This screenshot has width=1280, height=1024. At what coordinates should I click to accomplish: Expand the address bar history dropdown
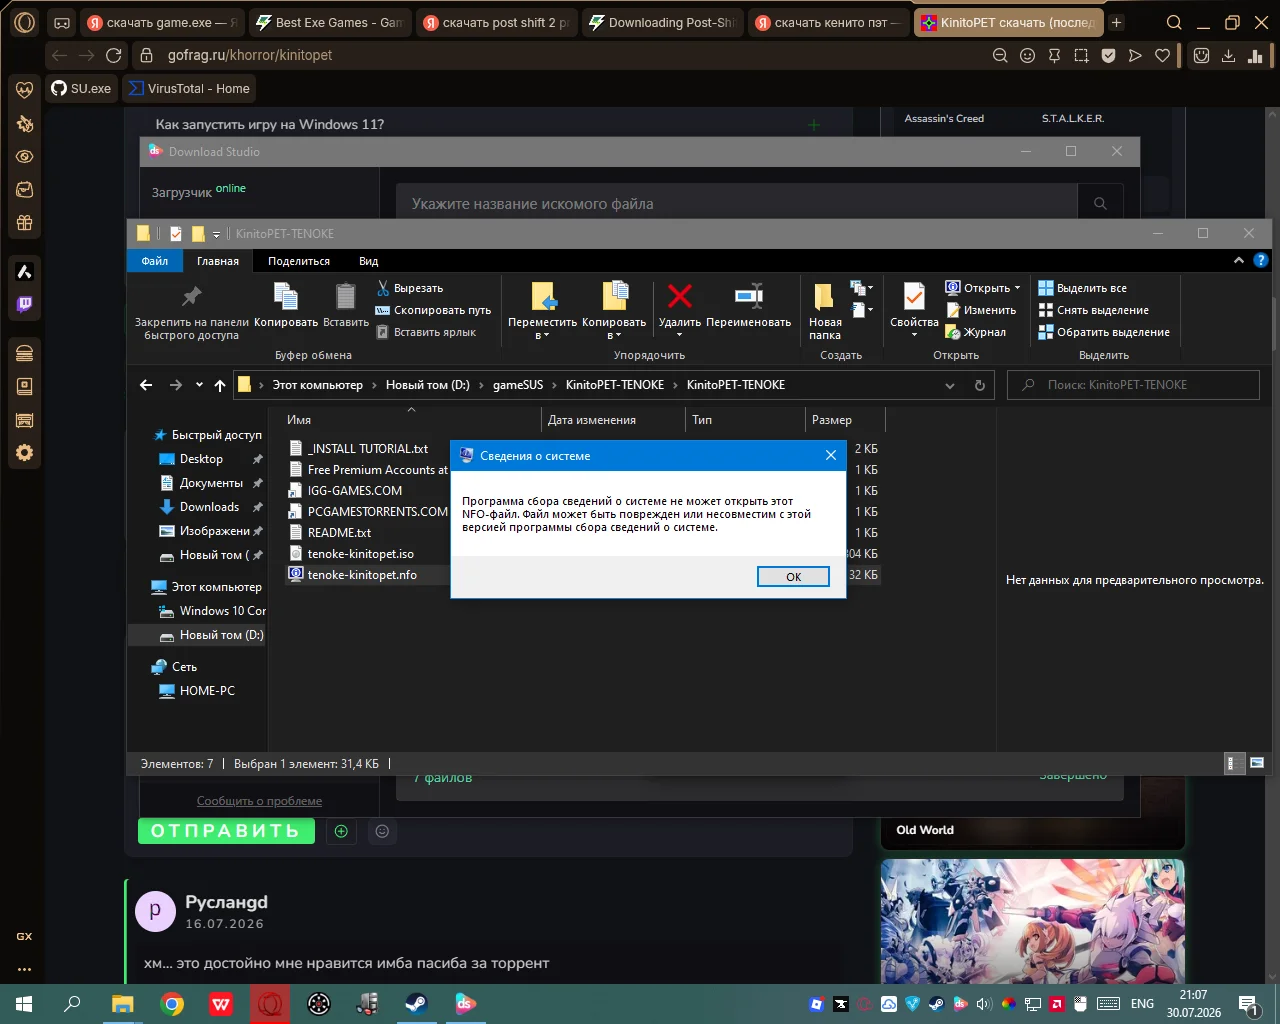(950, 385)
